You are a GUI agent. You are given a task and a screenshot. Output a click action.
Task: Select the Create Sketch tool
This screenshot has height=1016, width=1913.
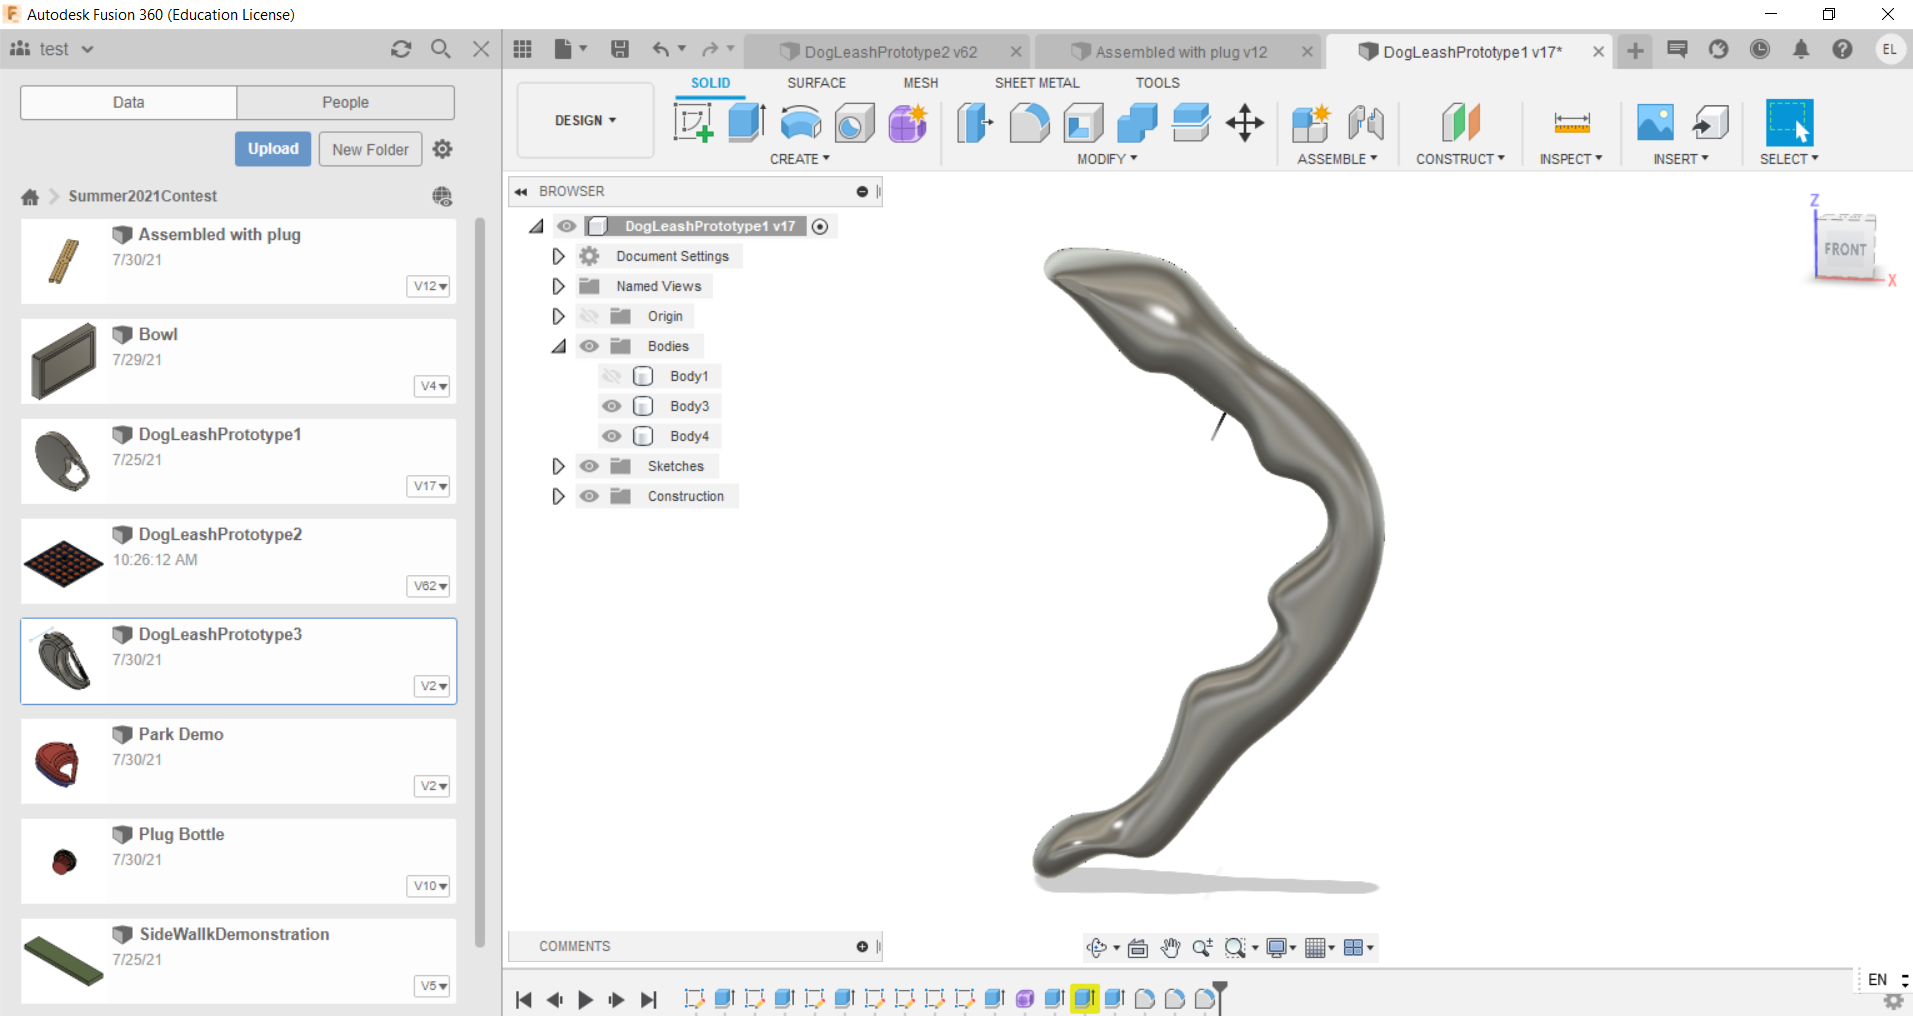(x=693, y=123)
